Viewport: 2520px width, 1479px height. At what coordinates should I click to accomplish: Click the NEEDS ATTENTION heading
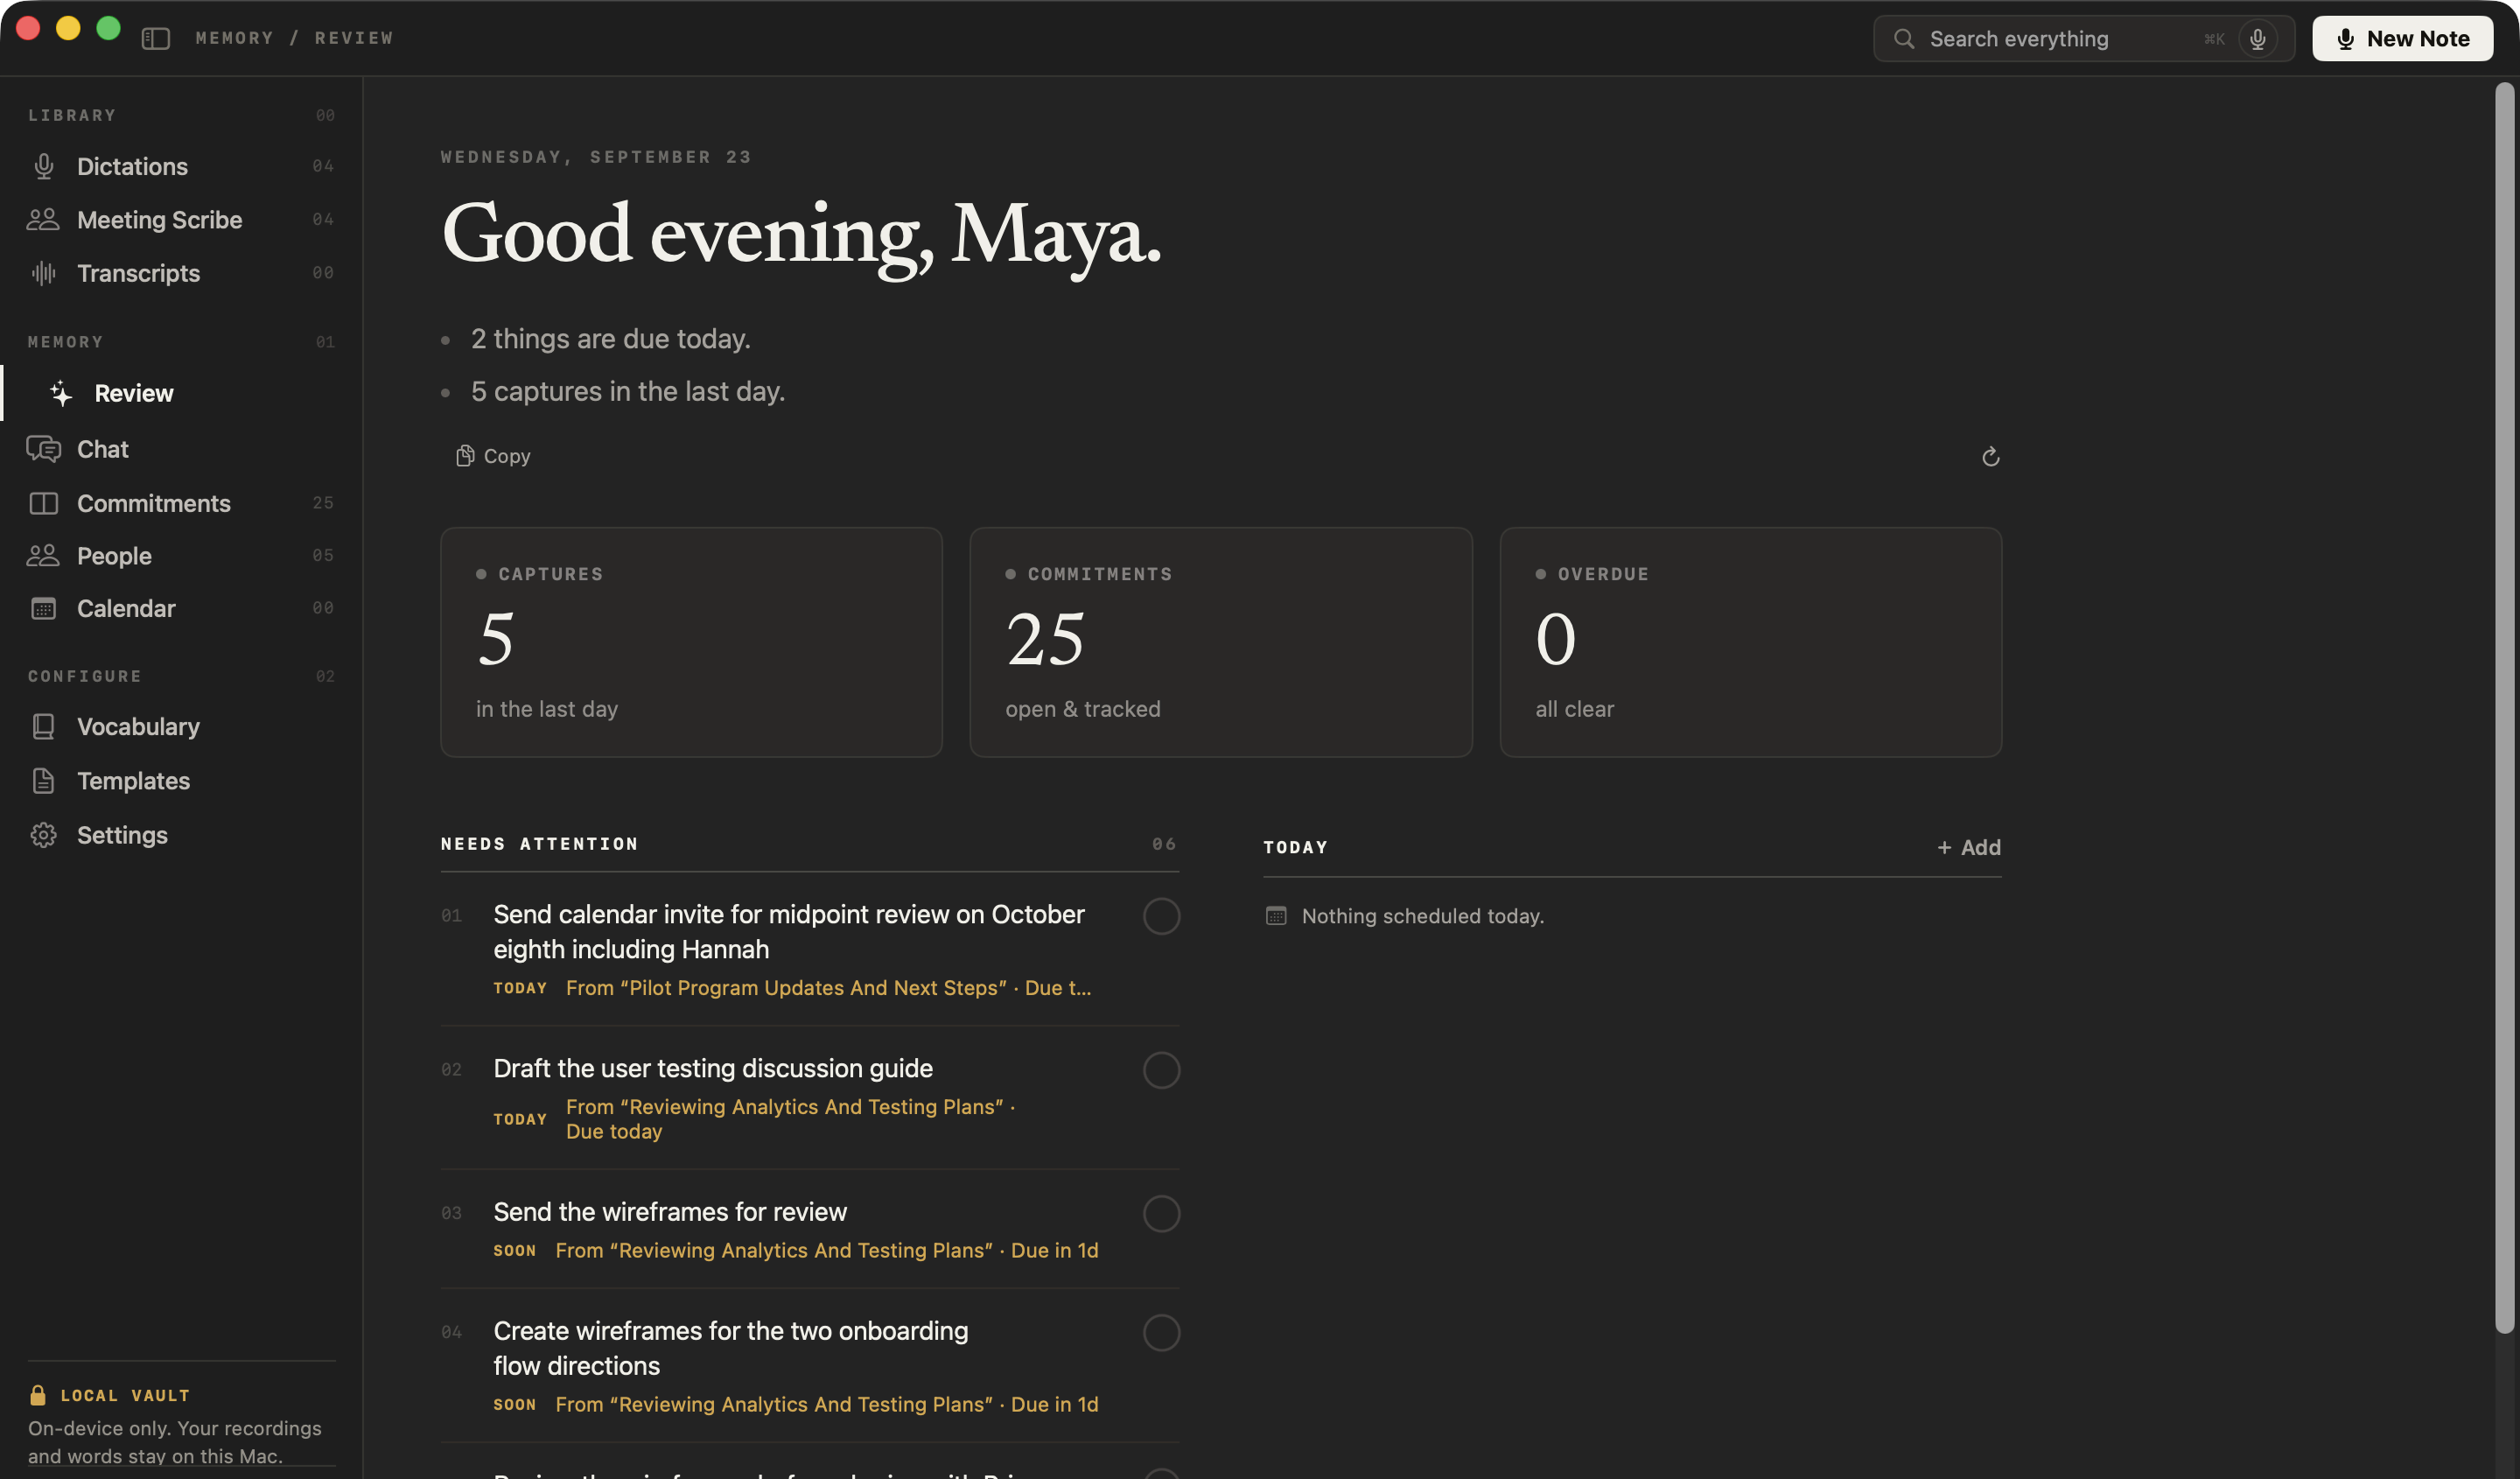(x=539, y=844)
